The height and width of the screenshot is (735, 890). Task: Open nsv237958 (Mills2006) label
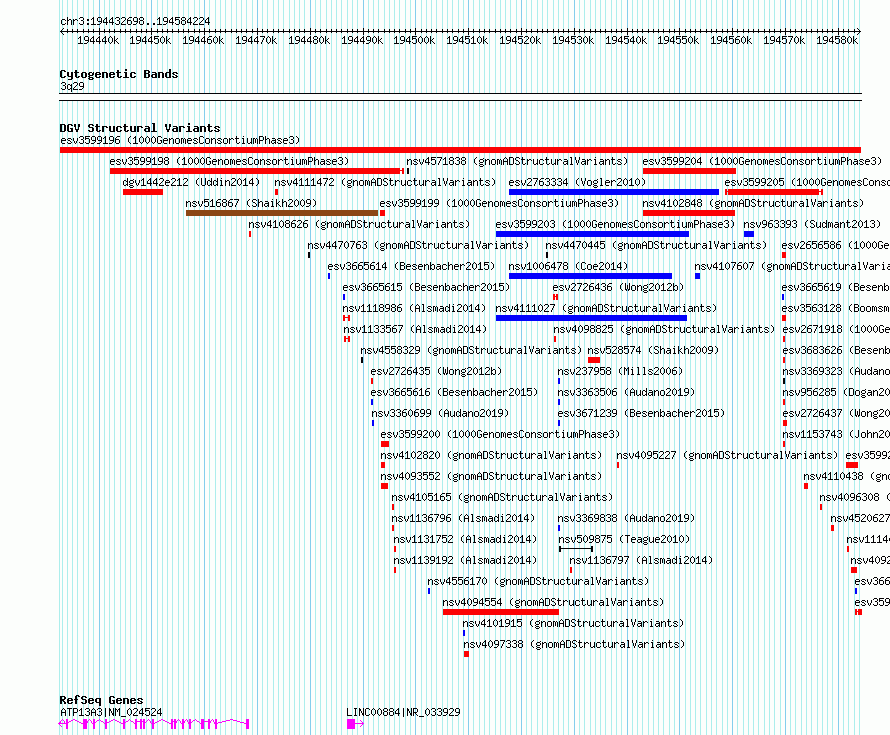[620, 371]
